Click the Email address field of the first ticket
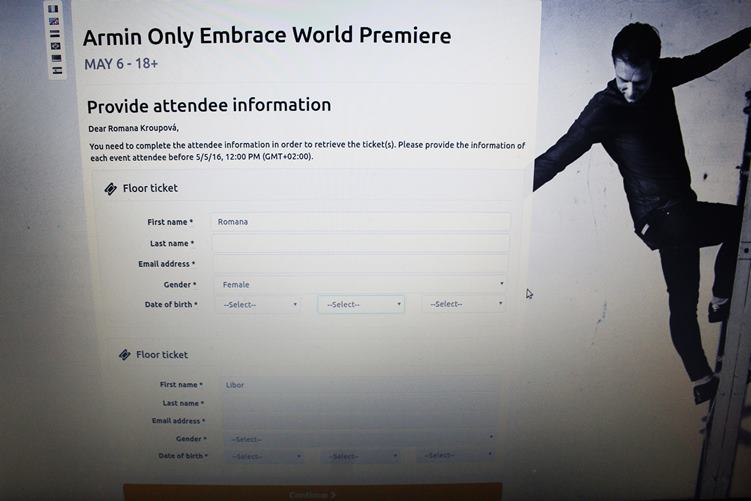This screenshot has width=751, height=501. click(361, 264)
